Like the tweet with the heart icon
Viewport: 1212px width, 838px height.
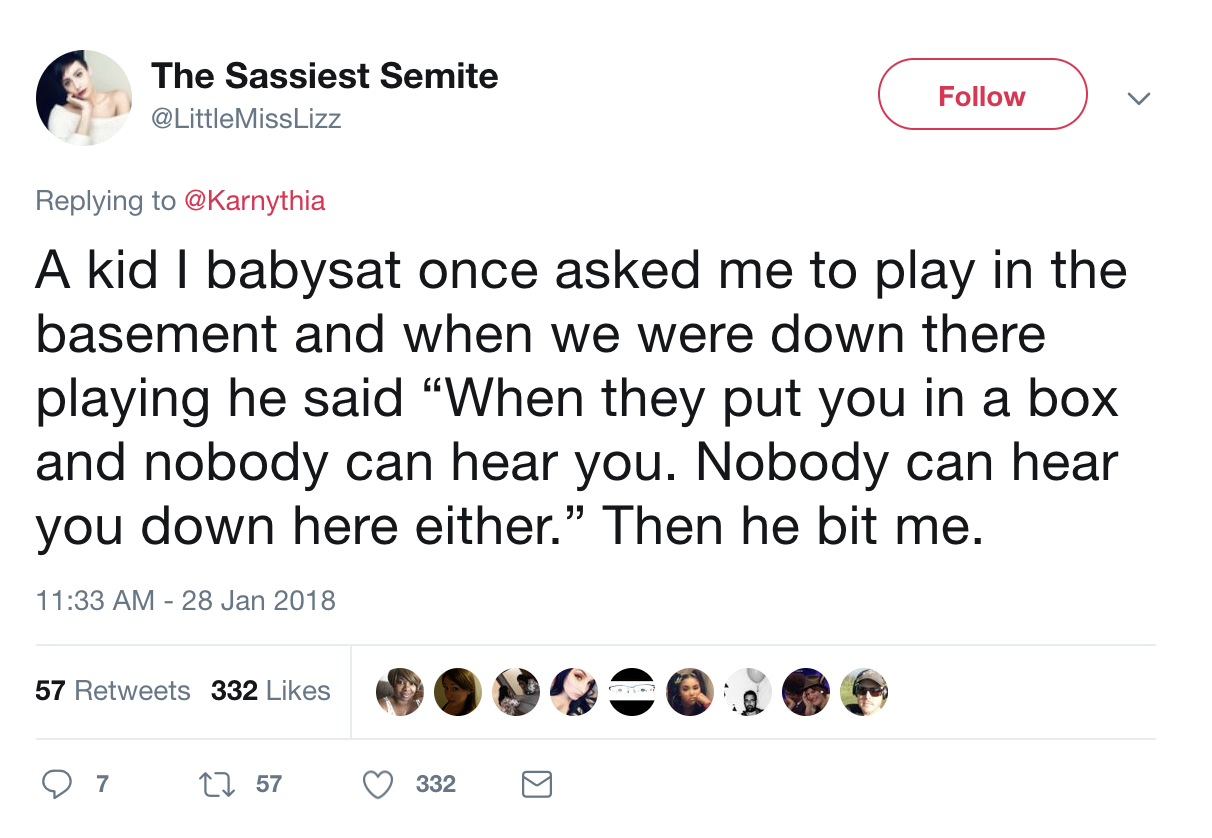tap(378, 785)
